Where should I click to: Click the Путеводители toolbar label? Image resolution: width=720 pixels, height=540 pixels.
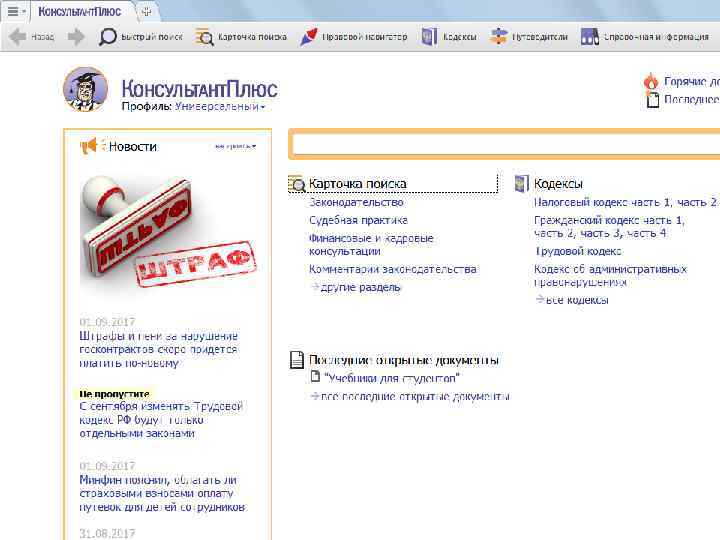[540, 37]
